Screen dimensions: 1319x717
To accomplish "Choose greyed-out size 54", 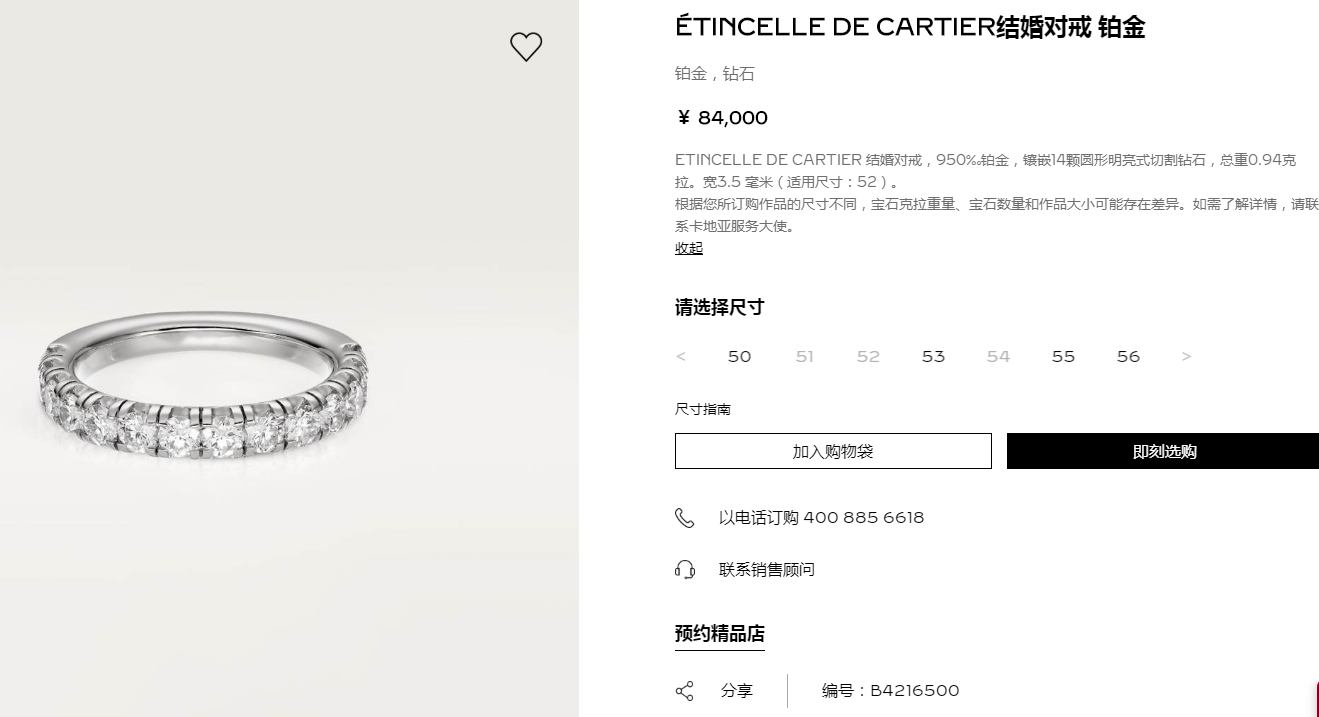I will 998,357.
